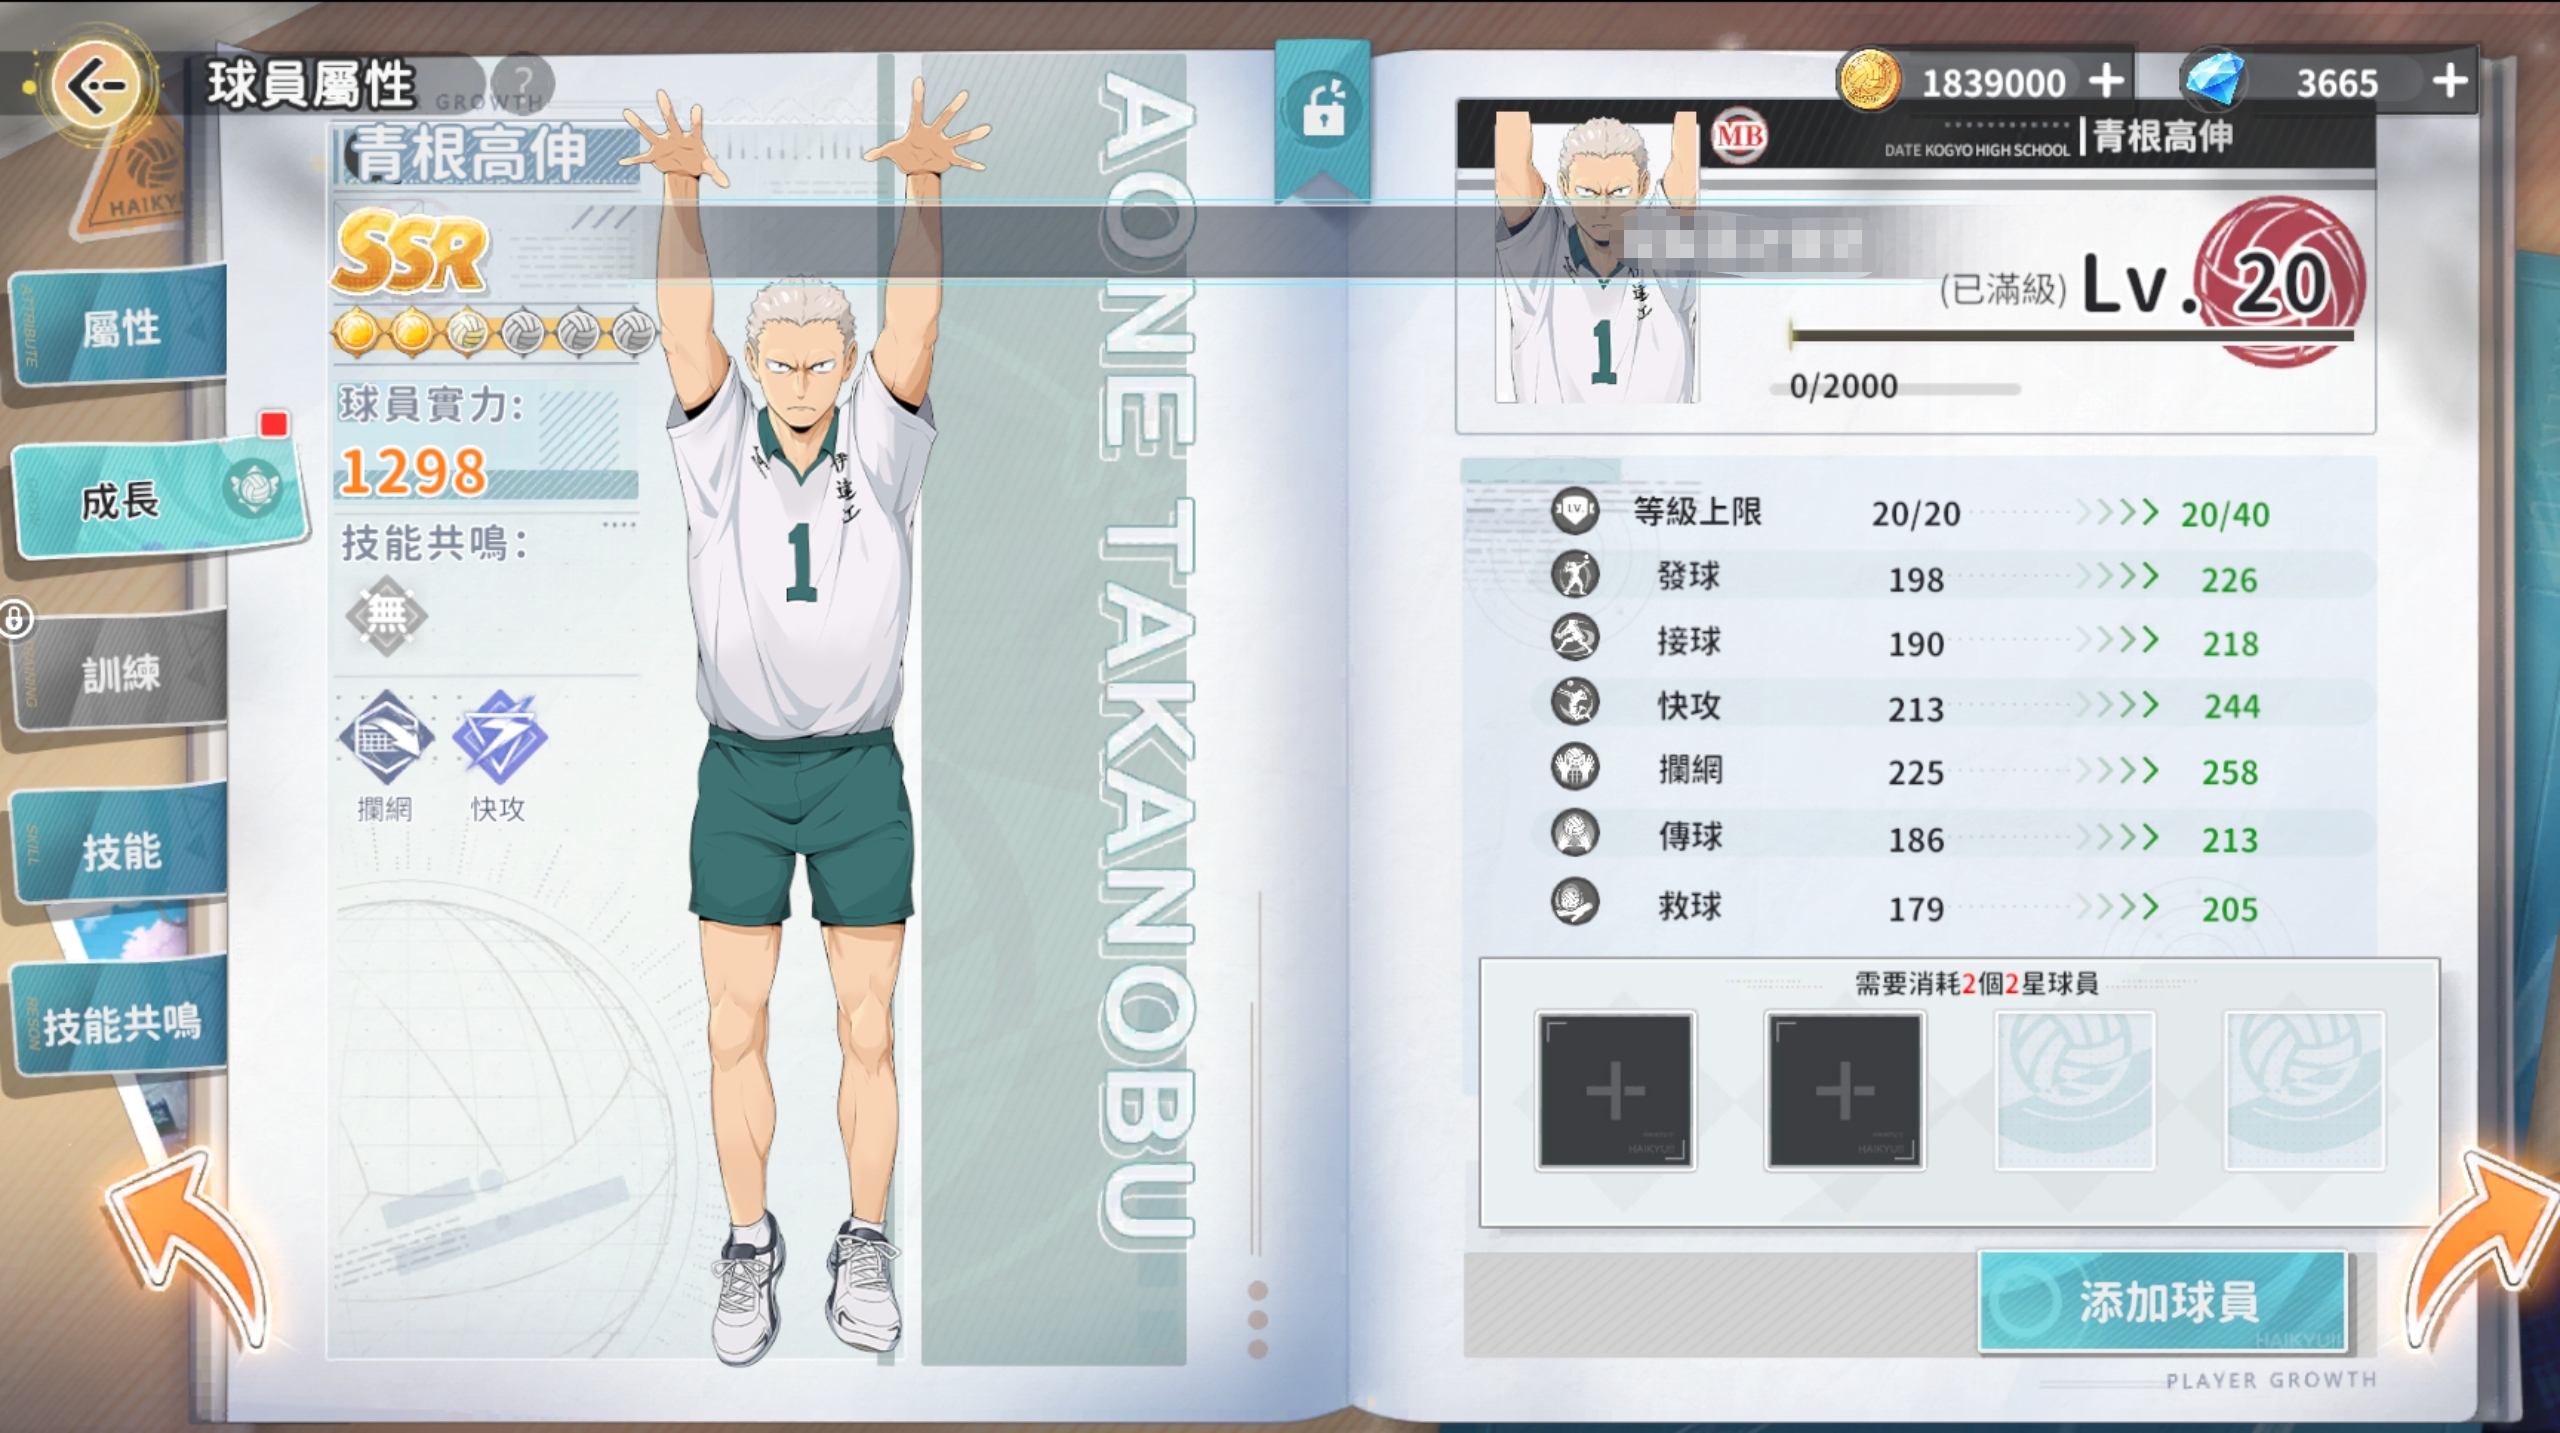Select the 攔網 block skill icon

[386, 738]
